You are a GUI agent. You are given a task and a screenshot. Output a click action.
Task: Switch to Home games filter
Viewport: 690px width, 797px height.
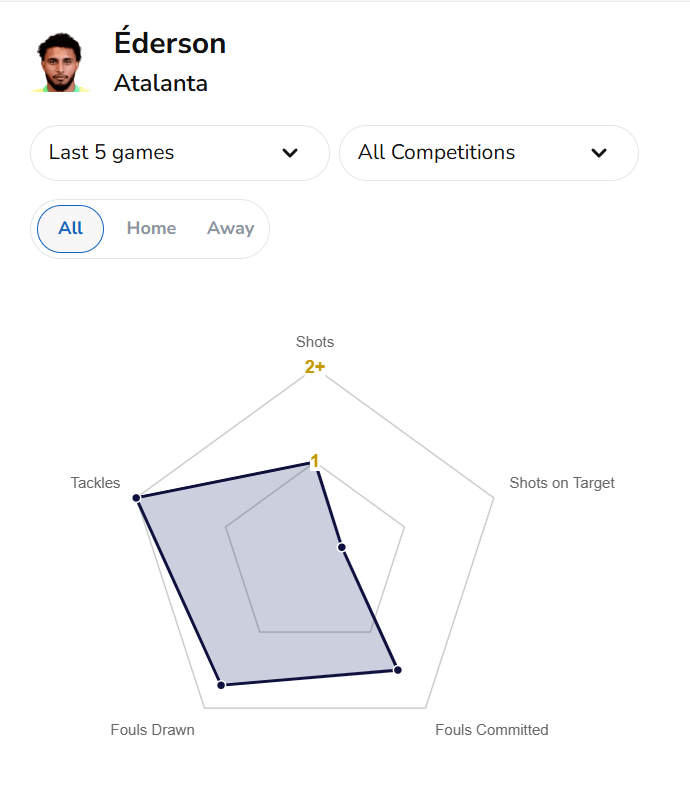click(x=151, y=228)
